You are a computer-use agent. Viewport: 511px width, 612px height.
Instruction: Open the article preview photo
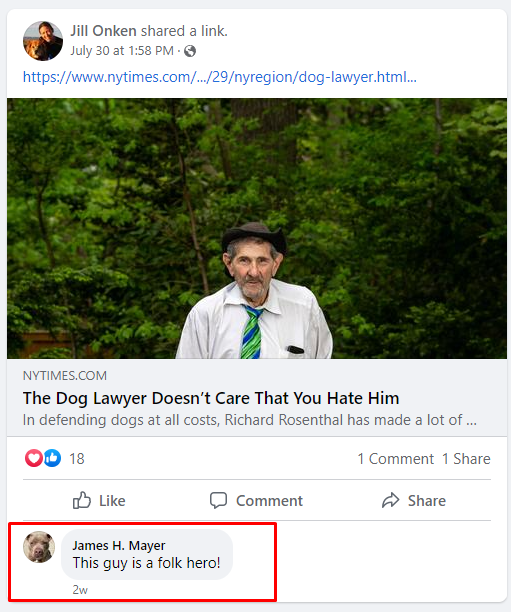[257, 228]
